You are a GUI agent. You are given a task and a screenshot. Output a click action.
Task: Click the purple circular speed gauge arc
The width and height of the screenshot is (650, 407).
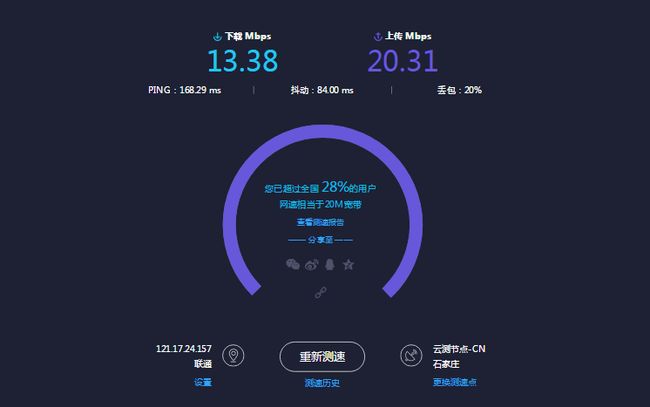pos(323,132)
